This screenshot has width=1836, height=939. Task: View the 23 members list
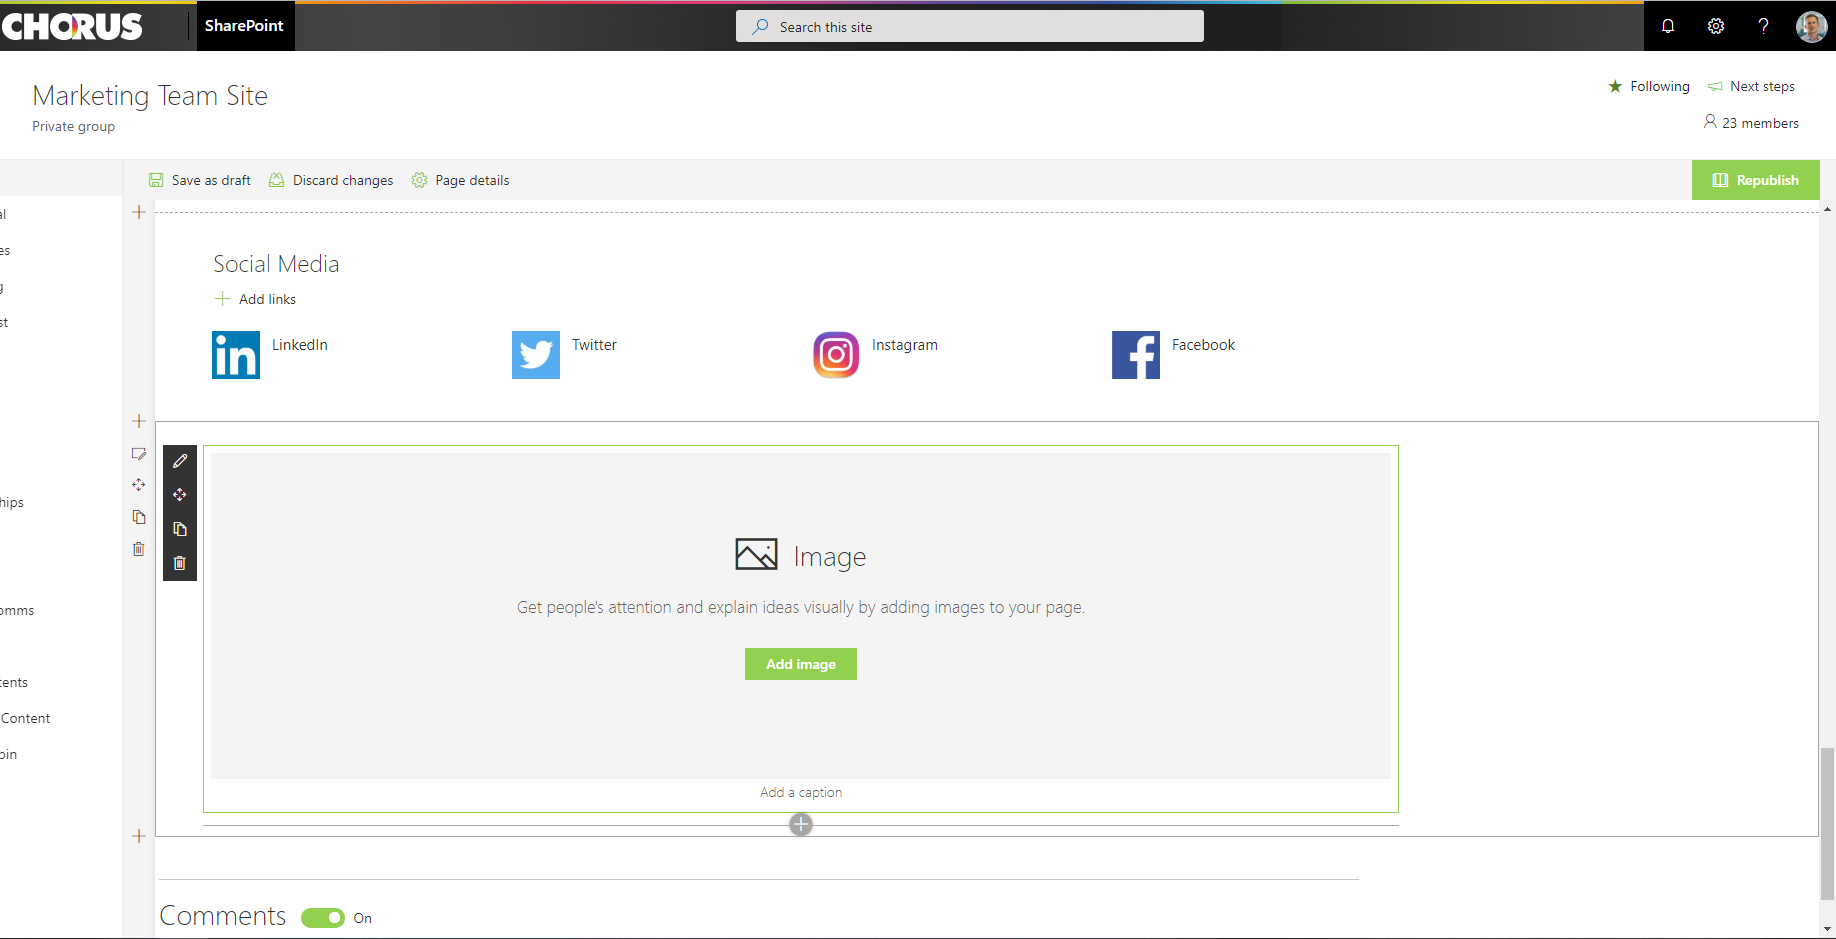pyautogui.click(x=1751, y=122)
